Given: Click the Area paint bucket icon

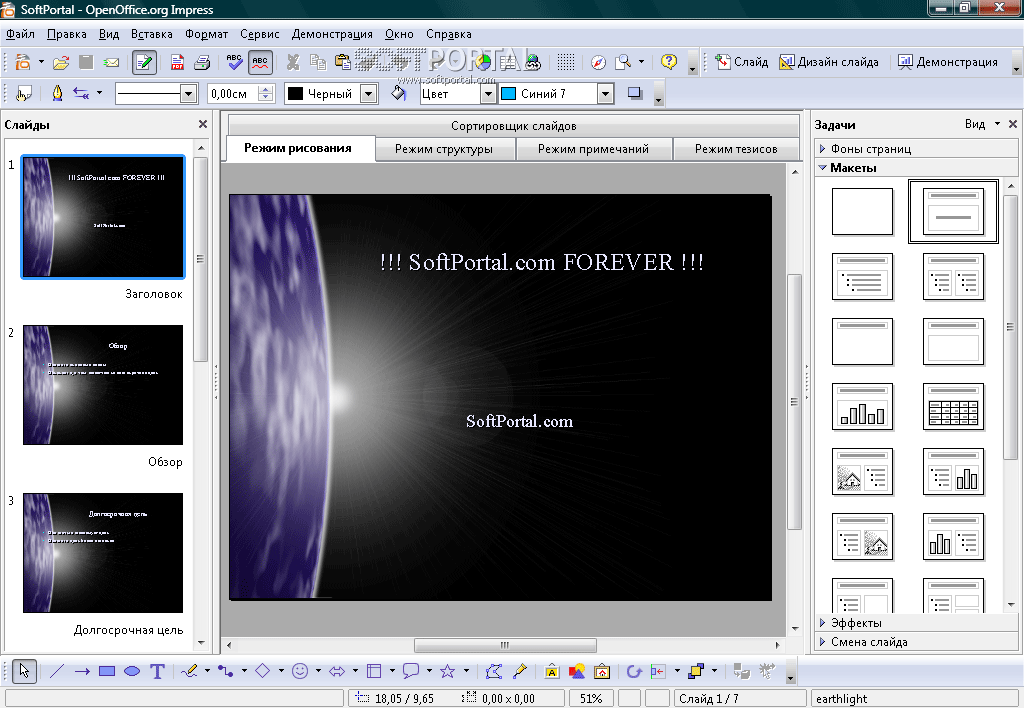Looking at the screenshot, I should (398, 94).
